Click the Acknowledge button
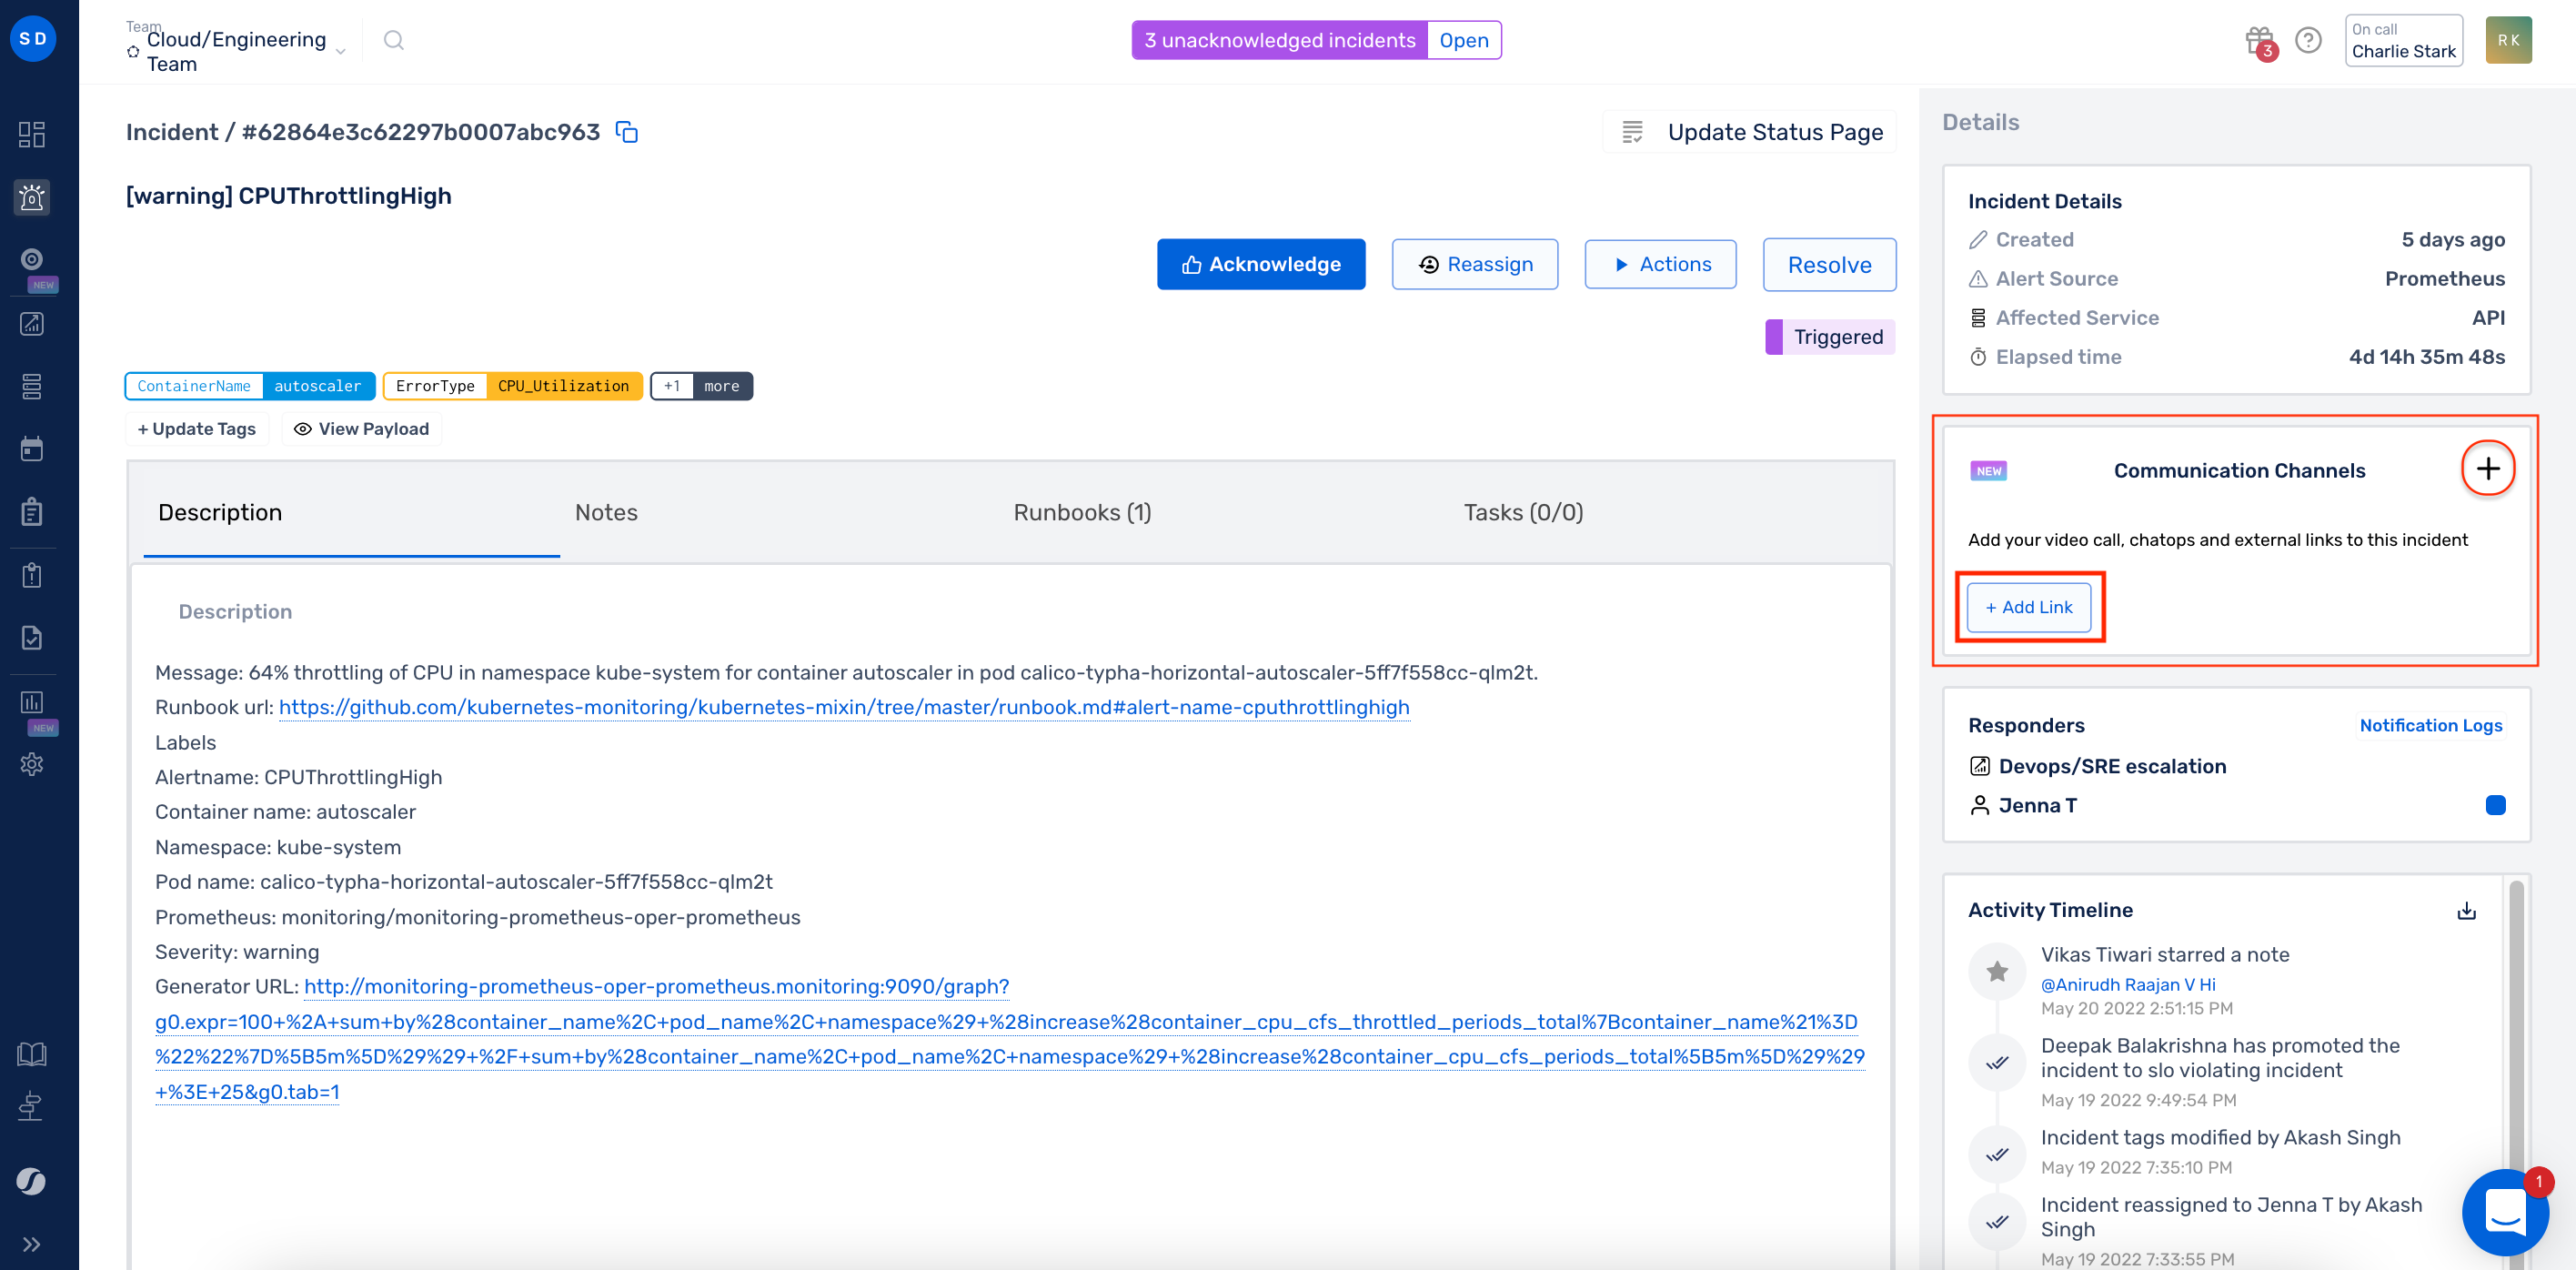This screenshot has height=1270, width=2576. (x=1261, y=264)
